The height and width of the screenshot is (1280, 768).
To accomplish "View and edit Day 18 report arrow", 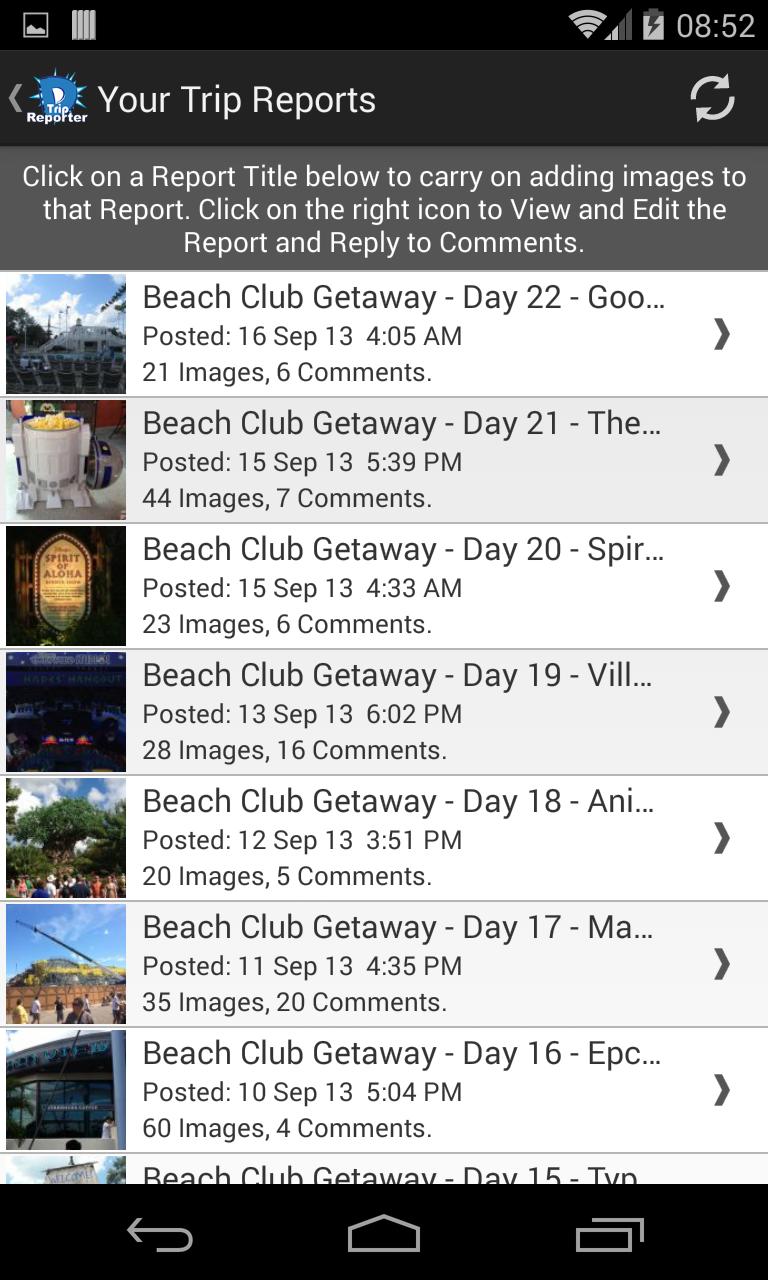I will [721, 838].
